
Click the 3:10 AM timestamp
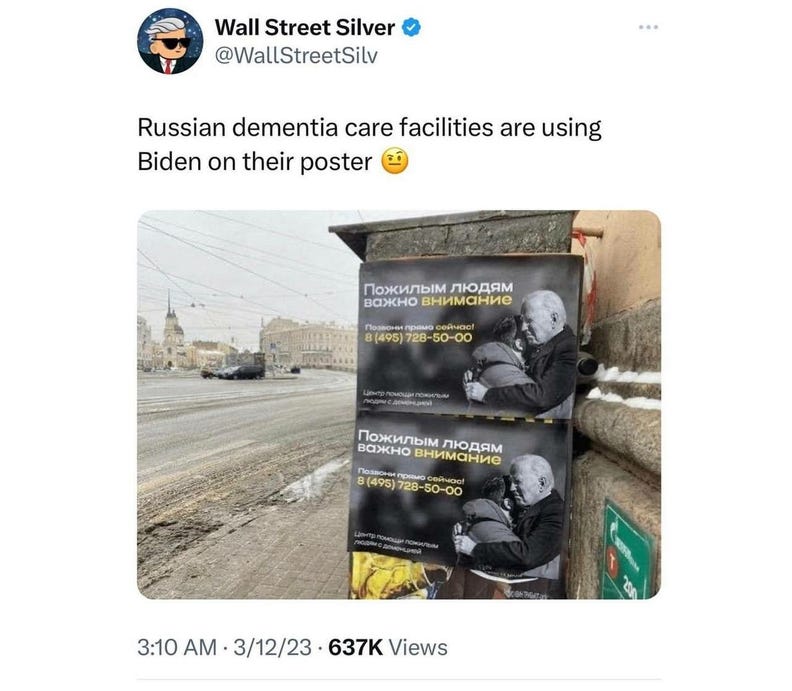pos(177,648)
